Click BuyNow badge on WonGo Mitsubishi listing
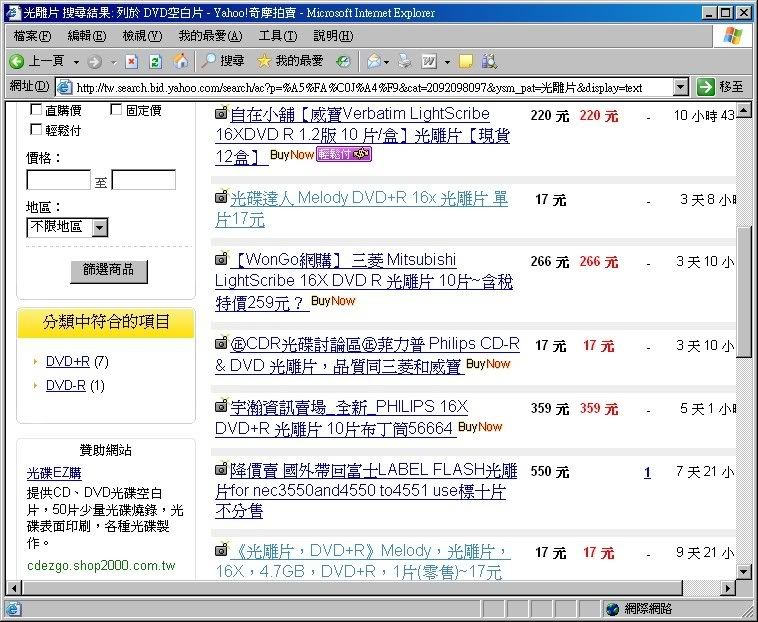Image resolution: width=758 pixels, height=622 pixels. [x=333, y=301]
